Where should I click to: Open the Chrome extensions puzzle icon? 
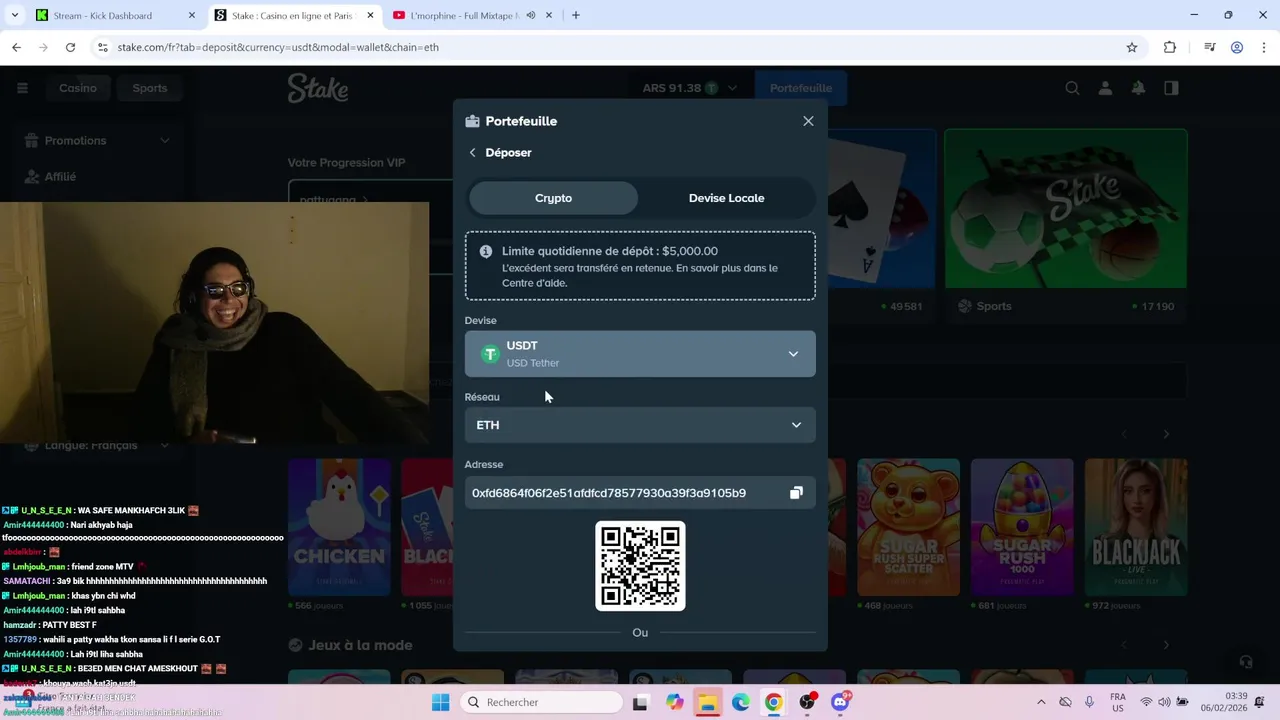pyautogui.click(x=1170, y=47)
